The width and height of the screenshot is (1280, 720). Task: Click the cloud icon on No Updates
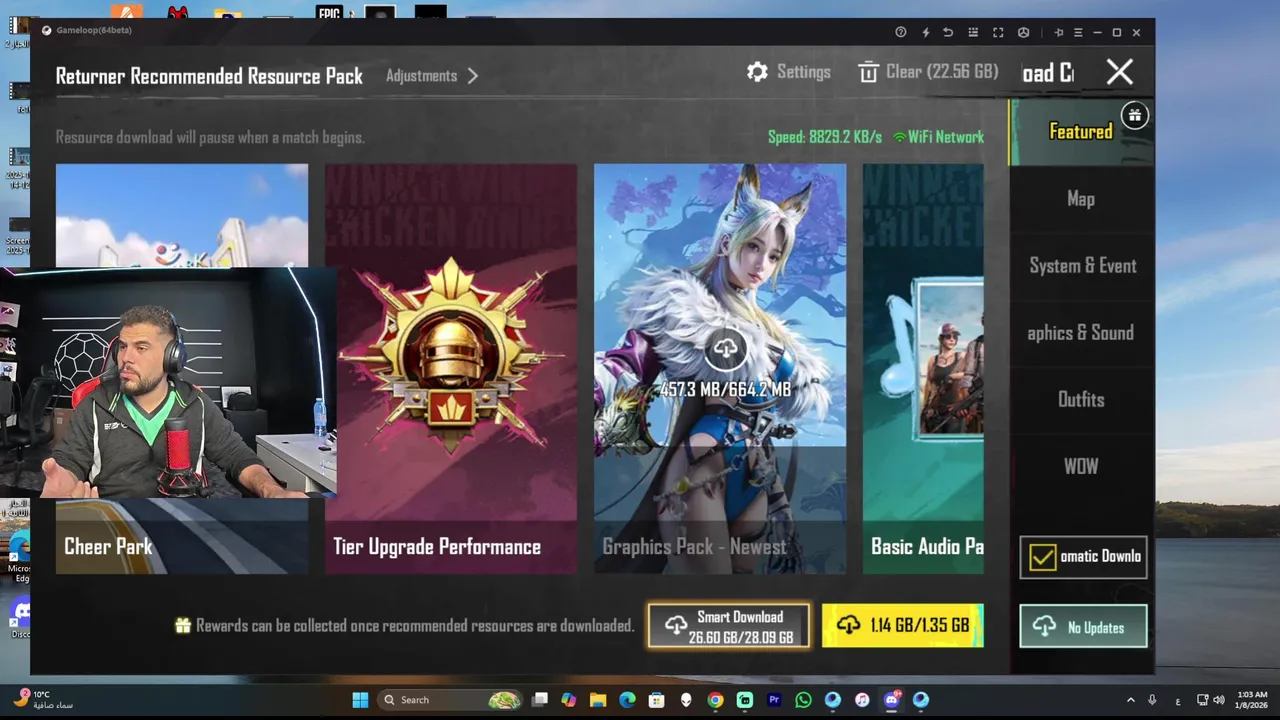click(1044, 626)
